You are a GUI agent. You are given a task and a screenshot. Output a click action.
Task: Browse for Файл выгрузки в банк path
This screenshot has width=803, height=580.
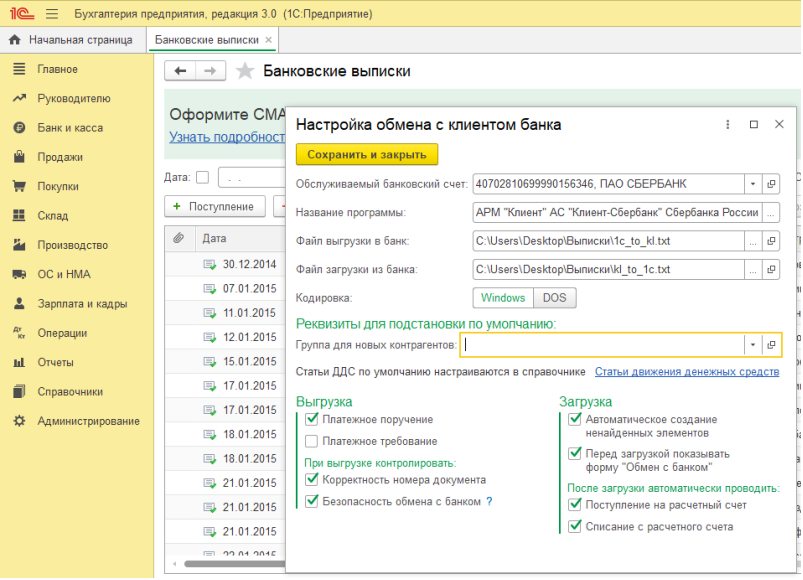753,241
